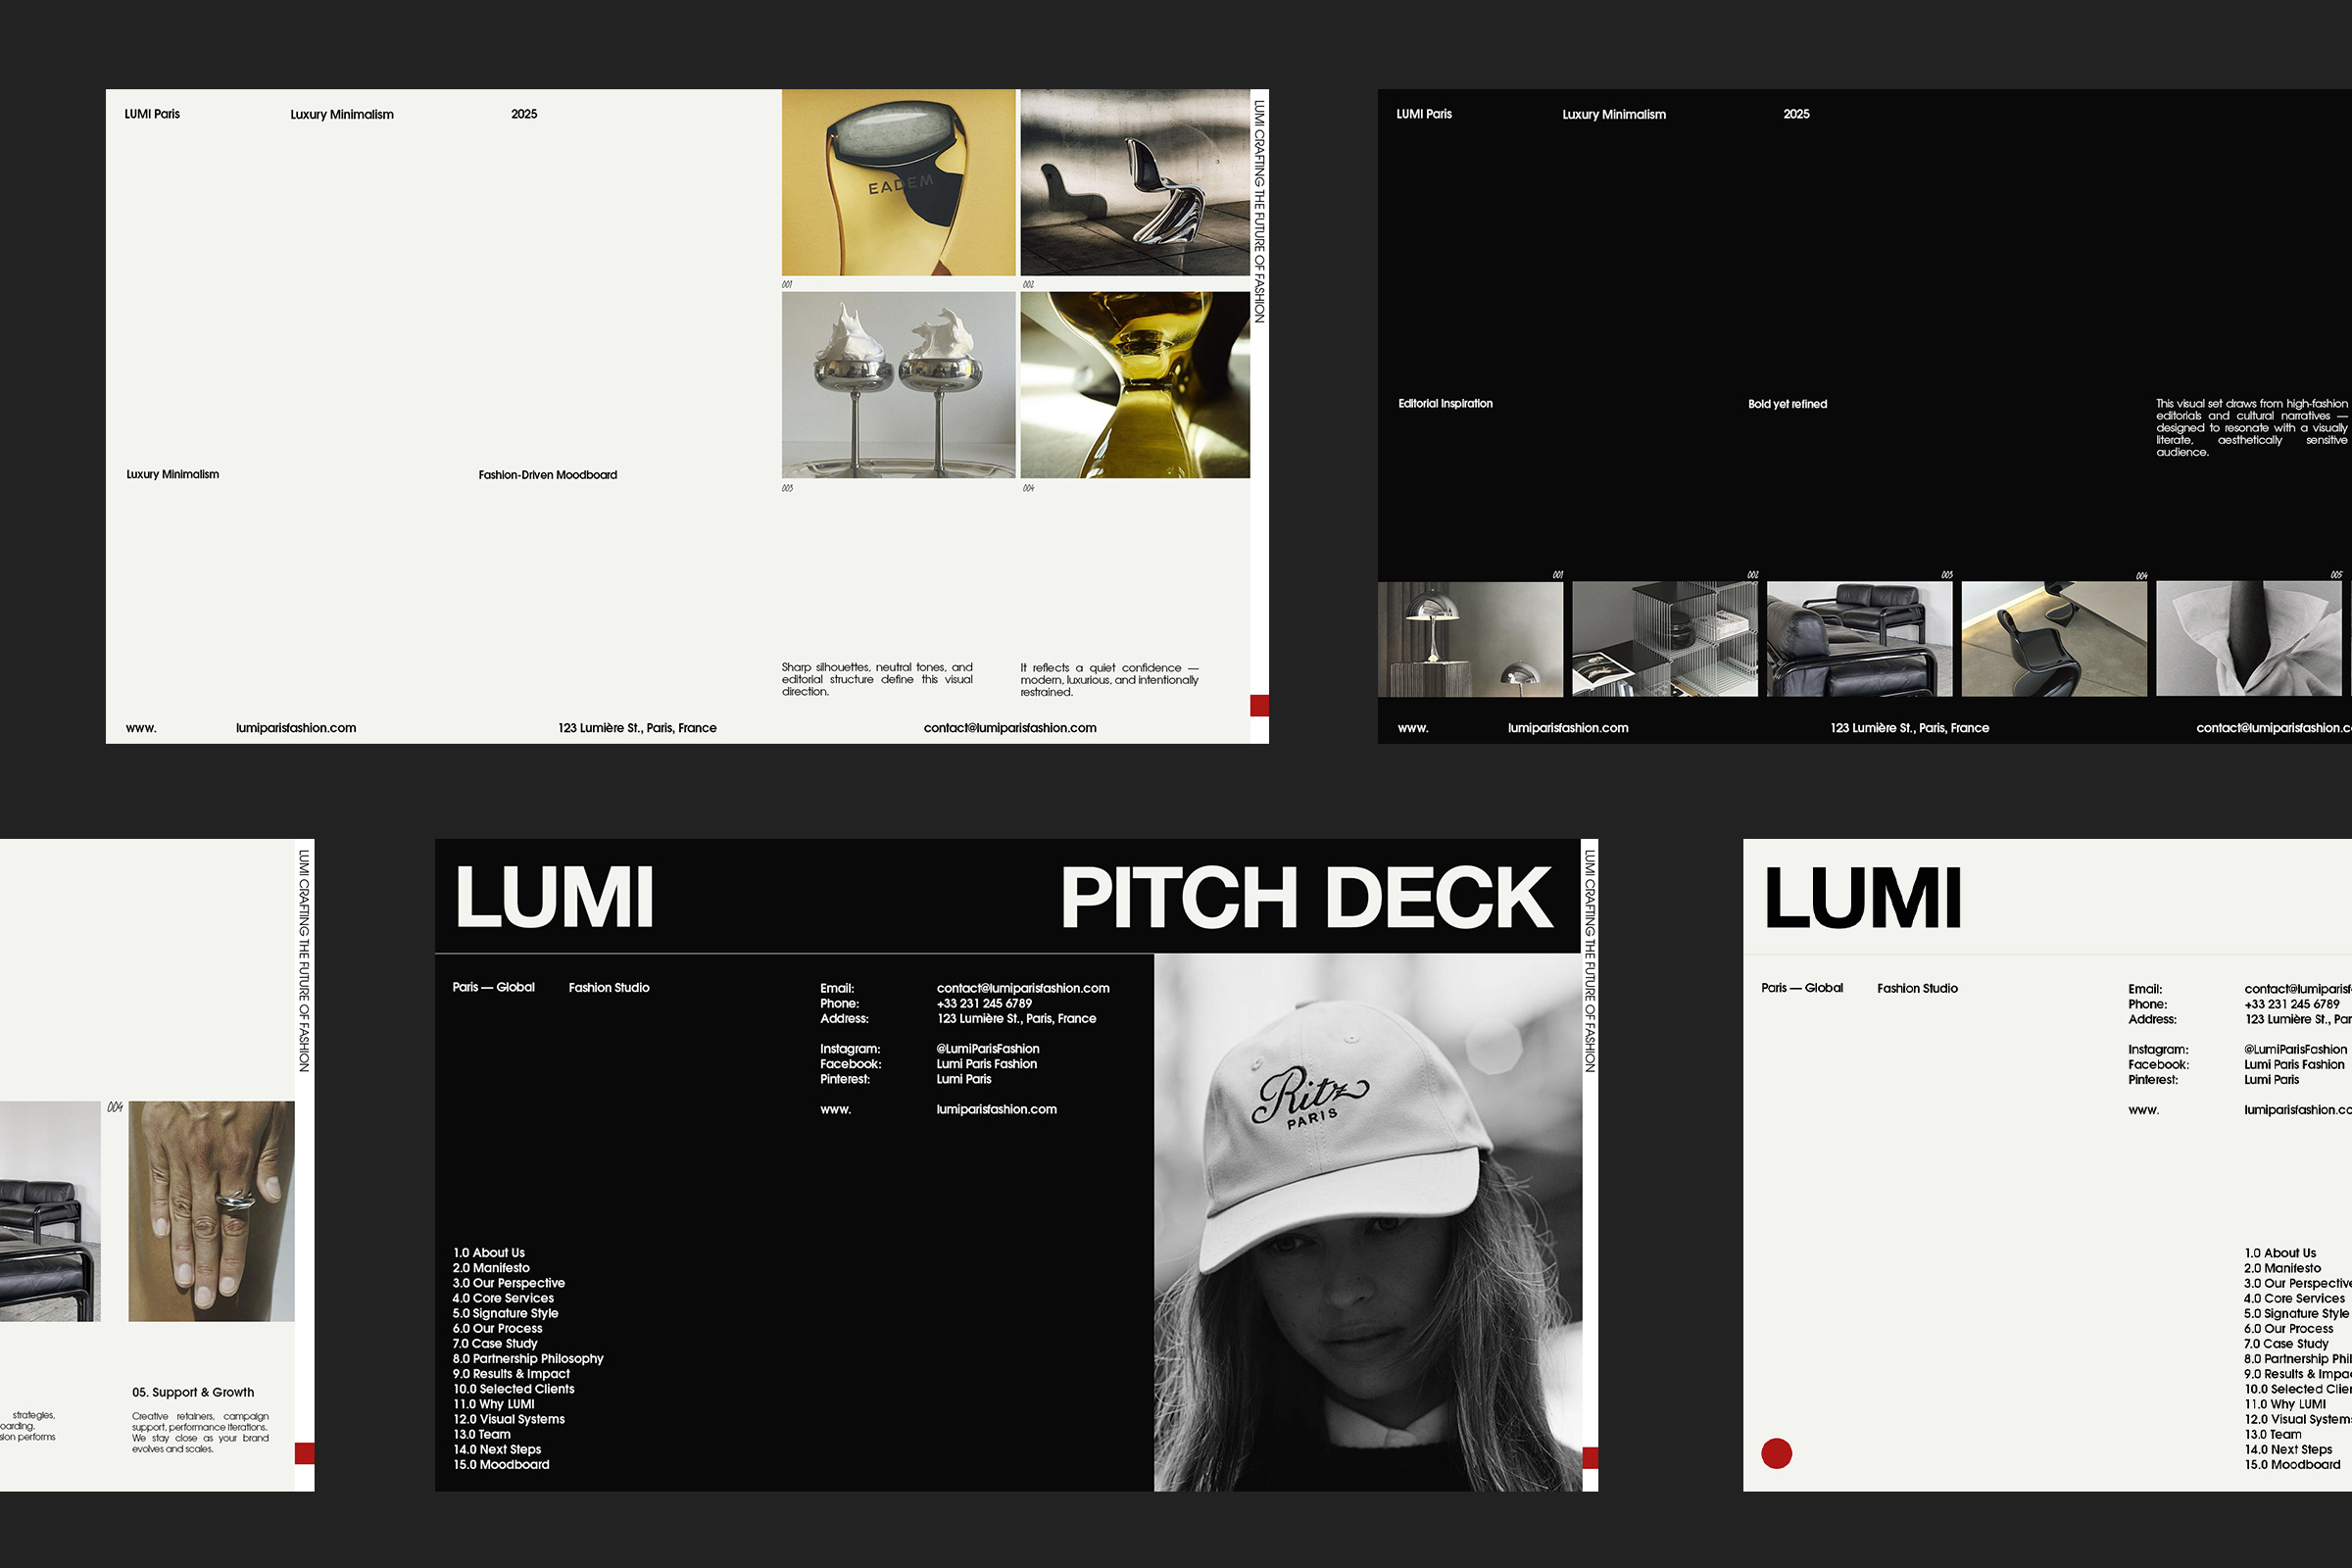Select the chrome chair photo labeled 002
This screenshot has height=1568, width=2352.
coord(1135,182)
